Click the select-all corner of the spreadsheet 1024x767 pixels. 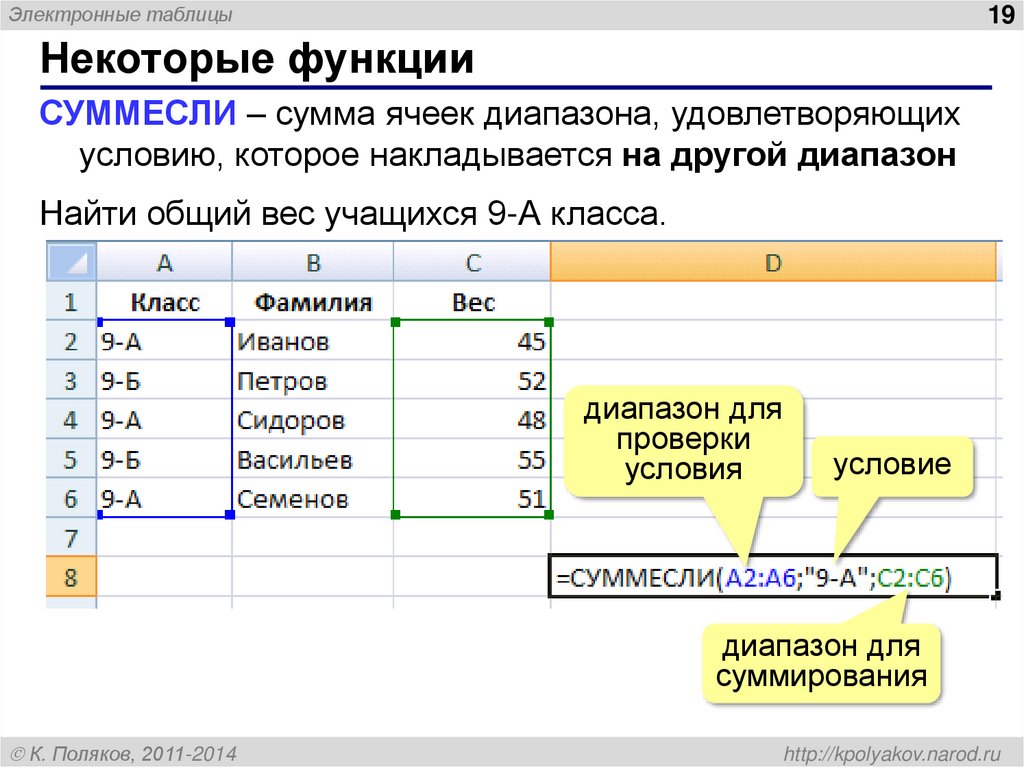(x=71, y=262)
